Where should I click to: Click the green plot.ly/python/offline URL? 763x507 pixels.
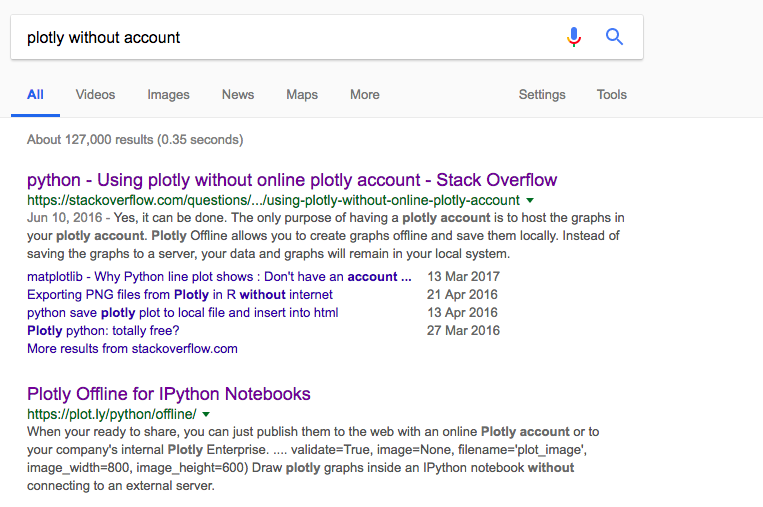112,414
